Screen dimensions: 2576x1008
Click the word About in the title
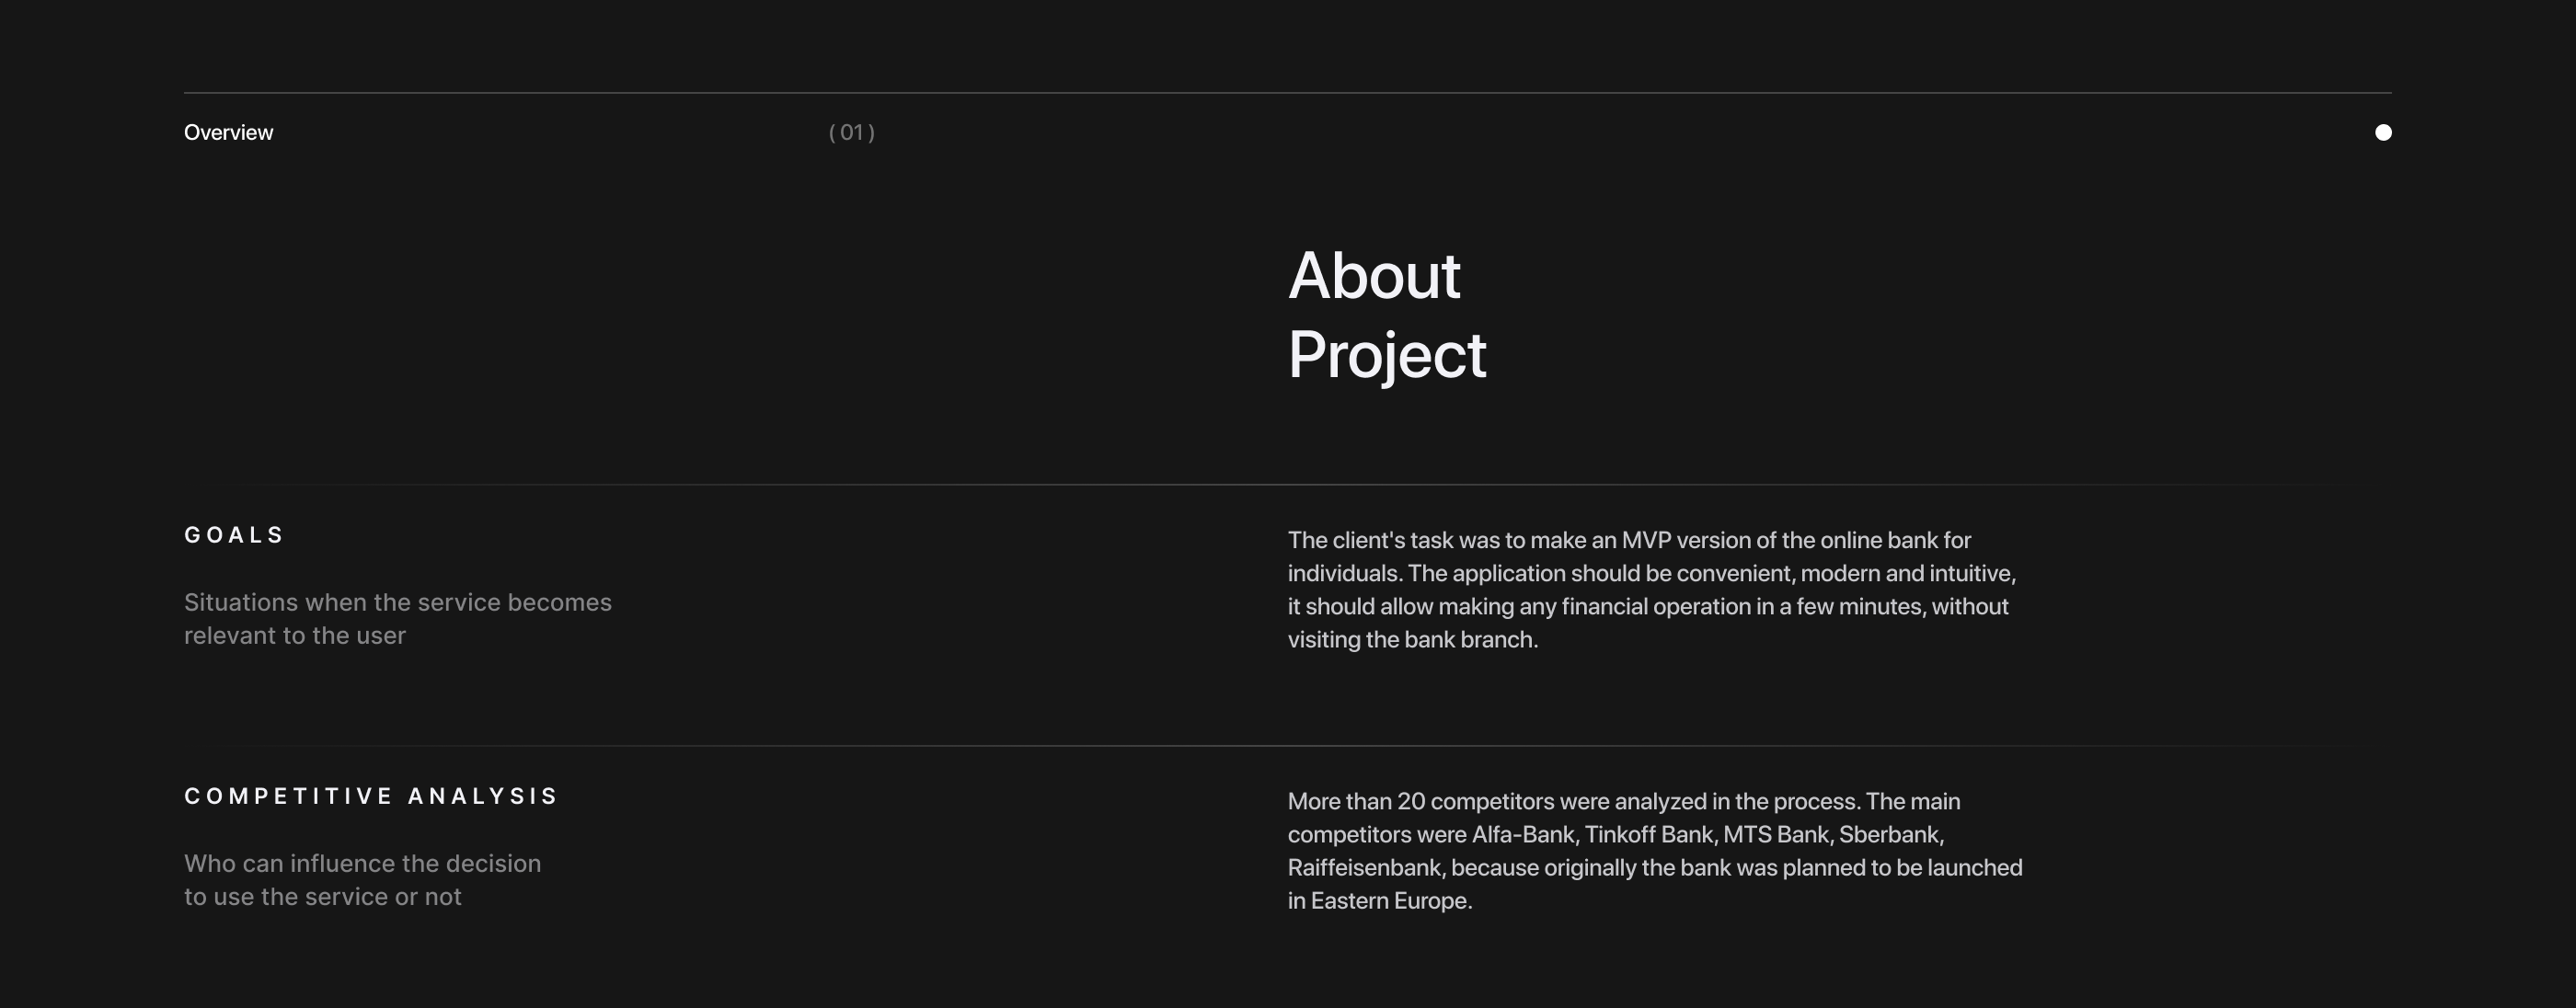[x=1374, y=276]
